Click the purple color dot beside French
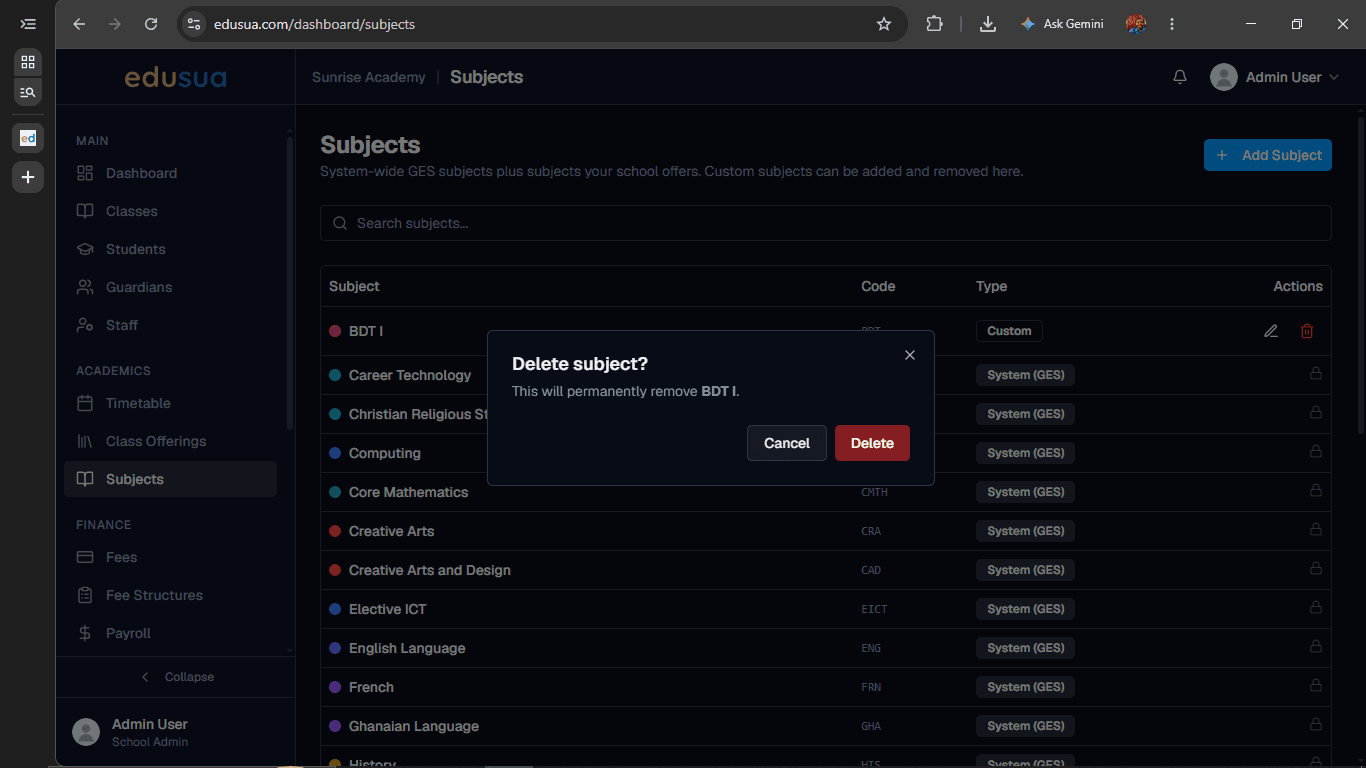 tap(335, 687)
